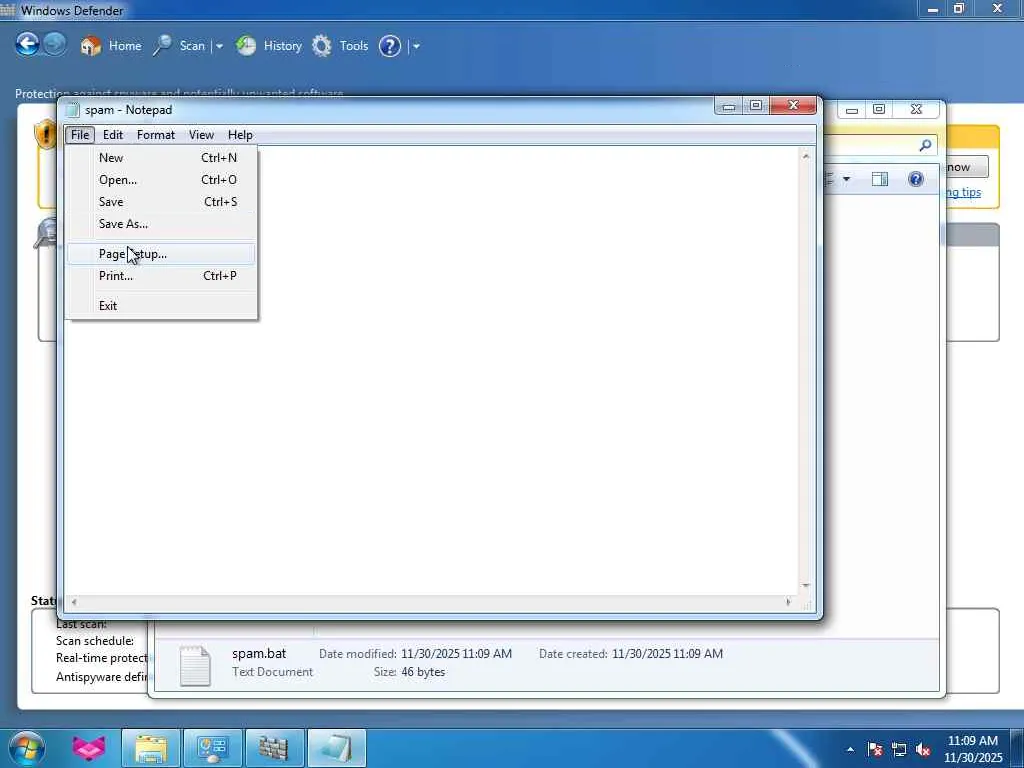Click the Notepad title bar icon
The image size is (1024, 768).
point(72,110)
